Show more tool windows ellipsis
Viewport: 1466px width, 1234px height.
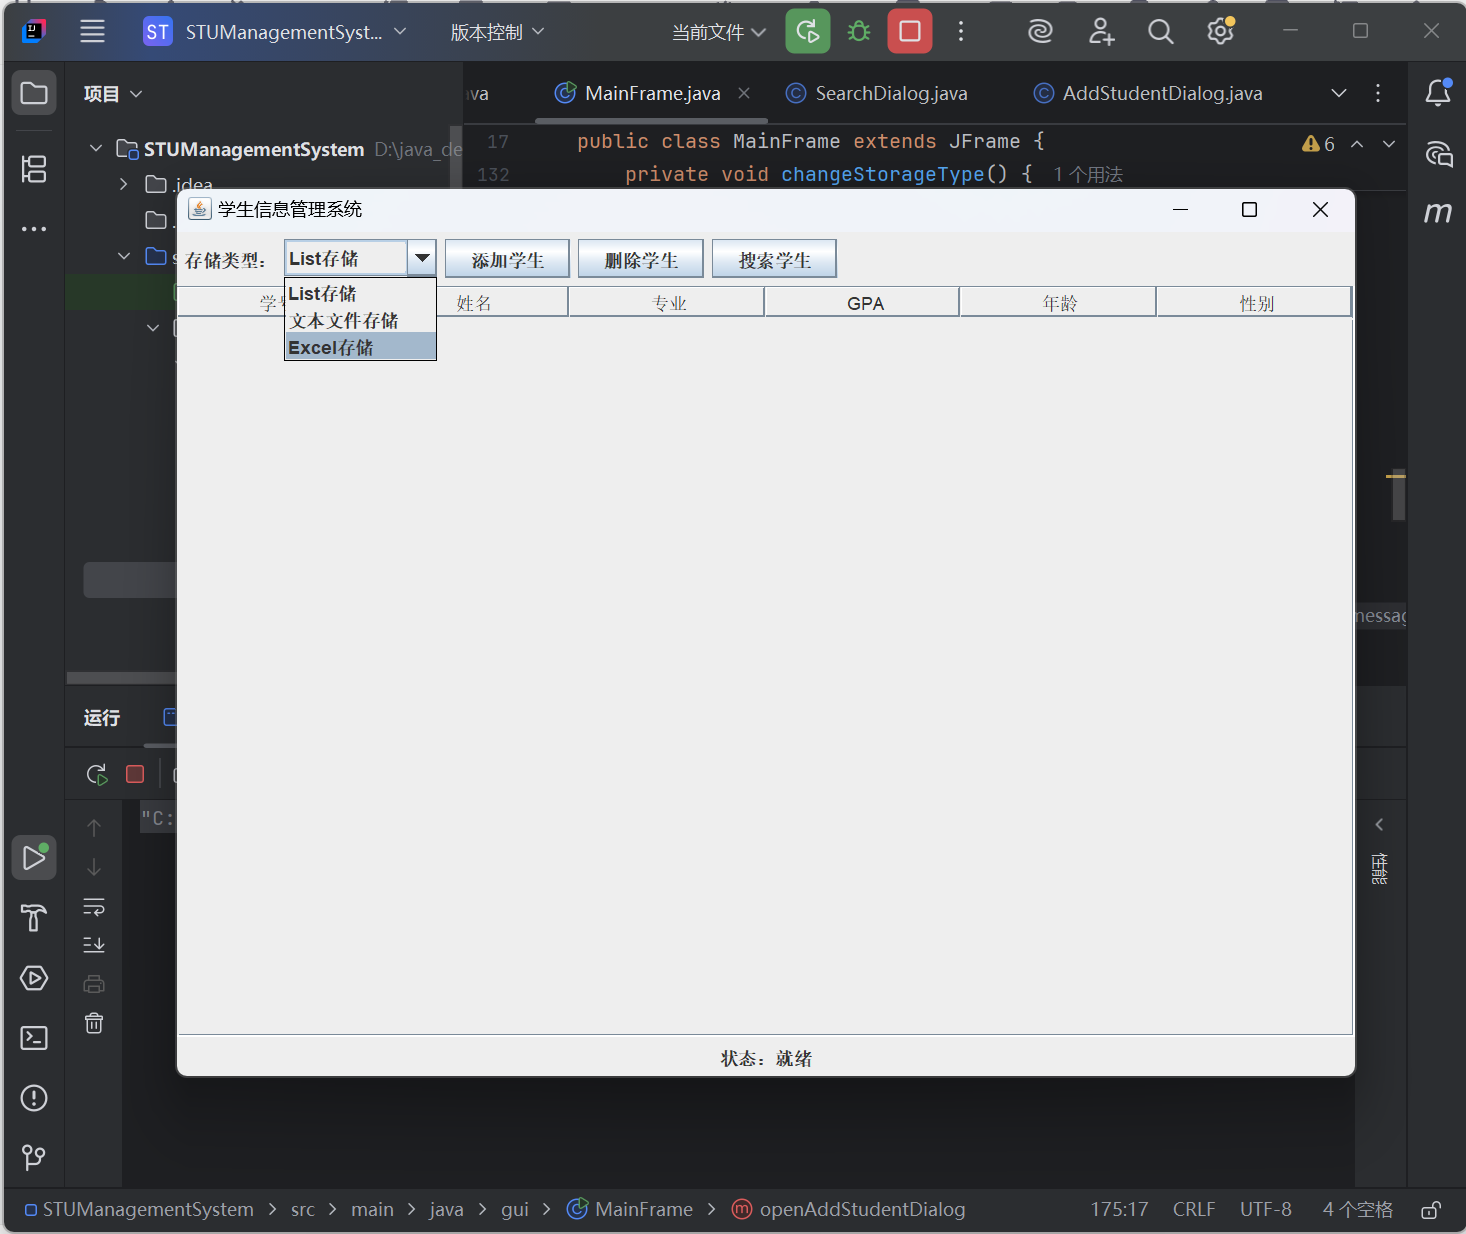click(x=34, y=229)
